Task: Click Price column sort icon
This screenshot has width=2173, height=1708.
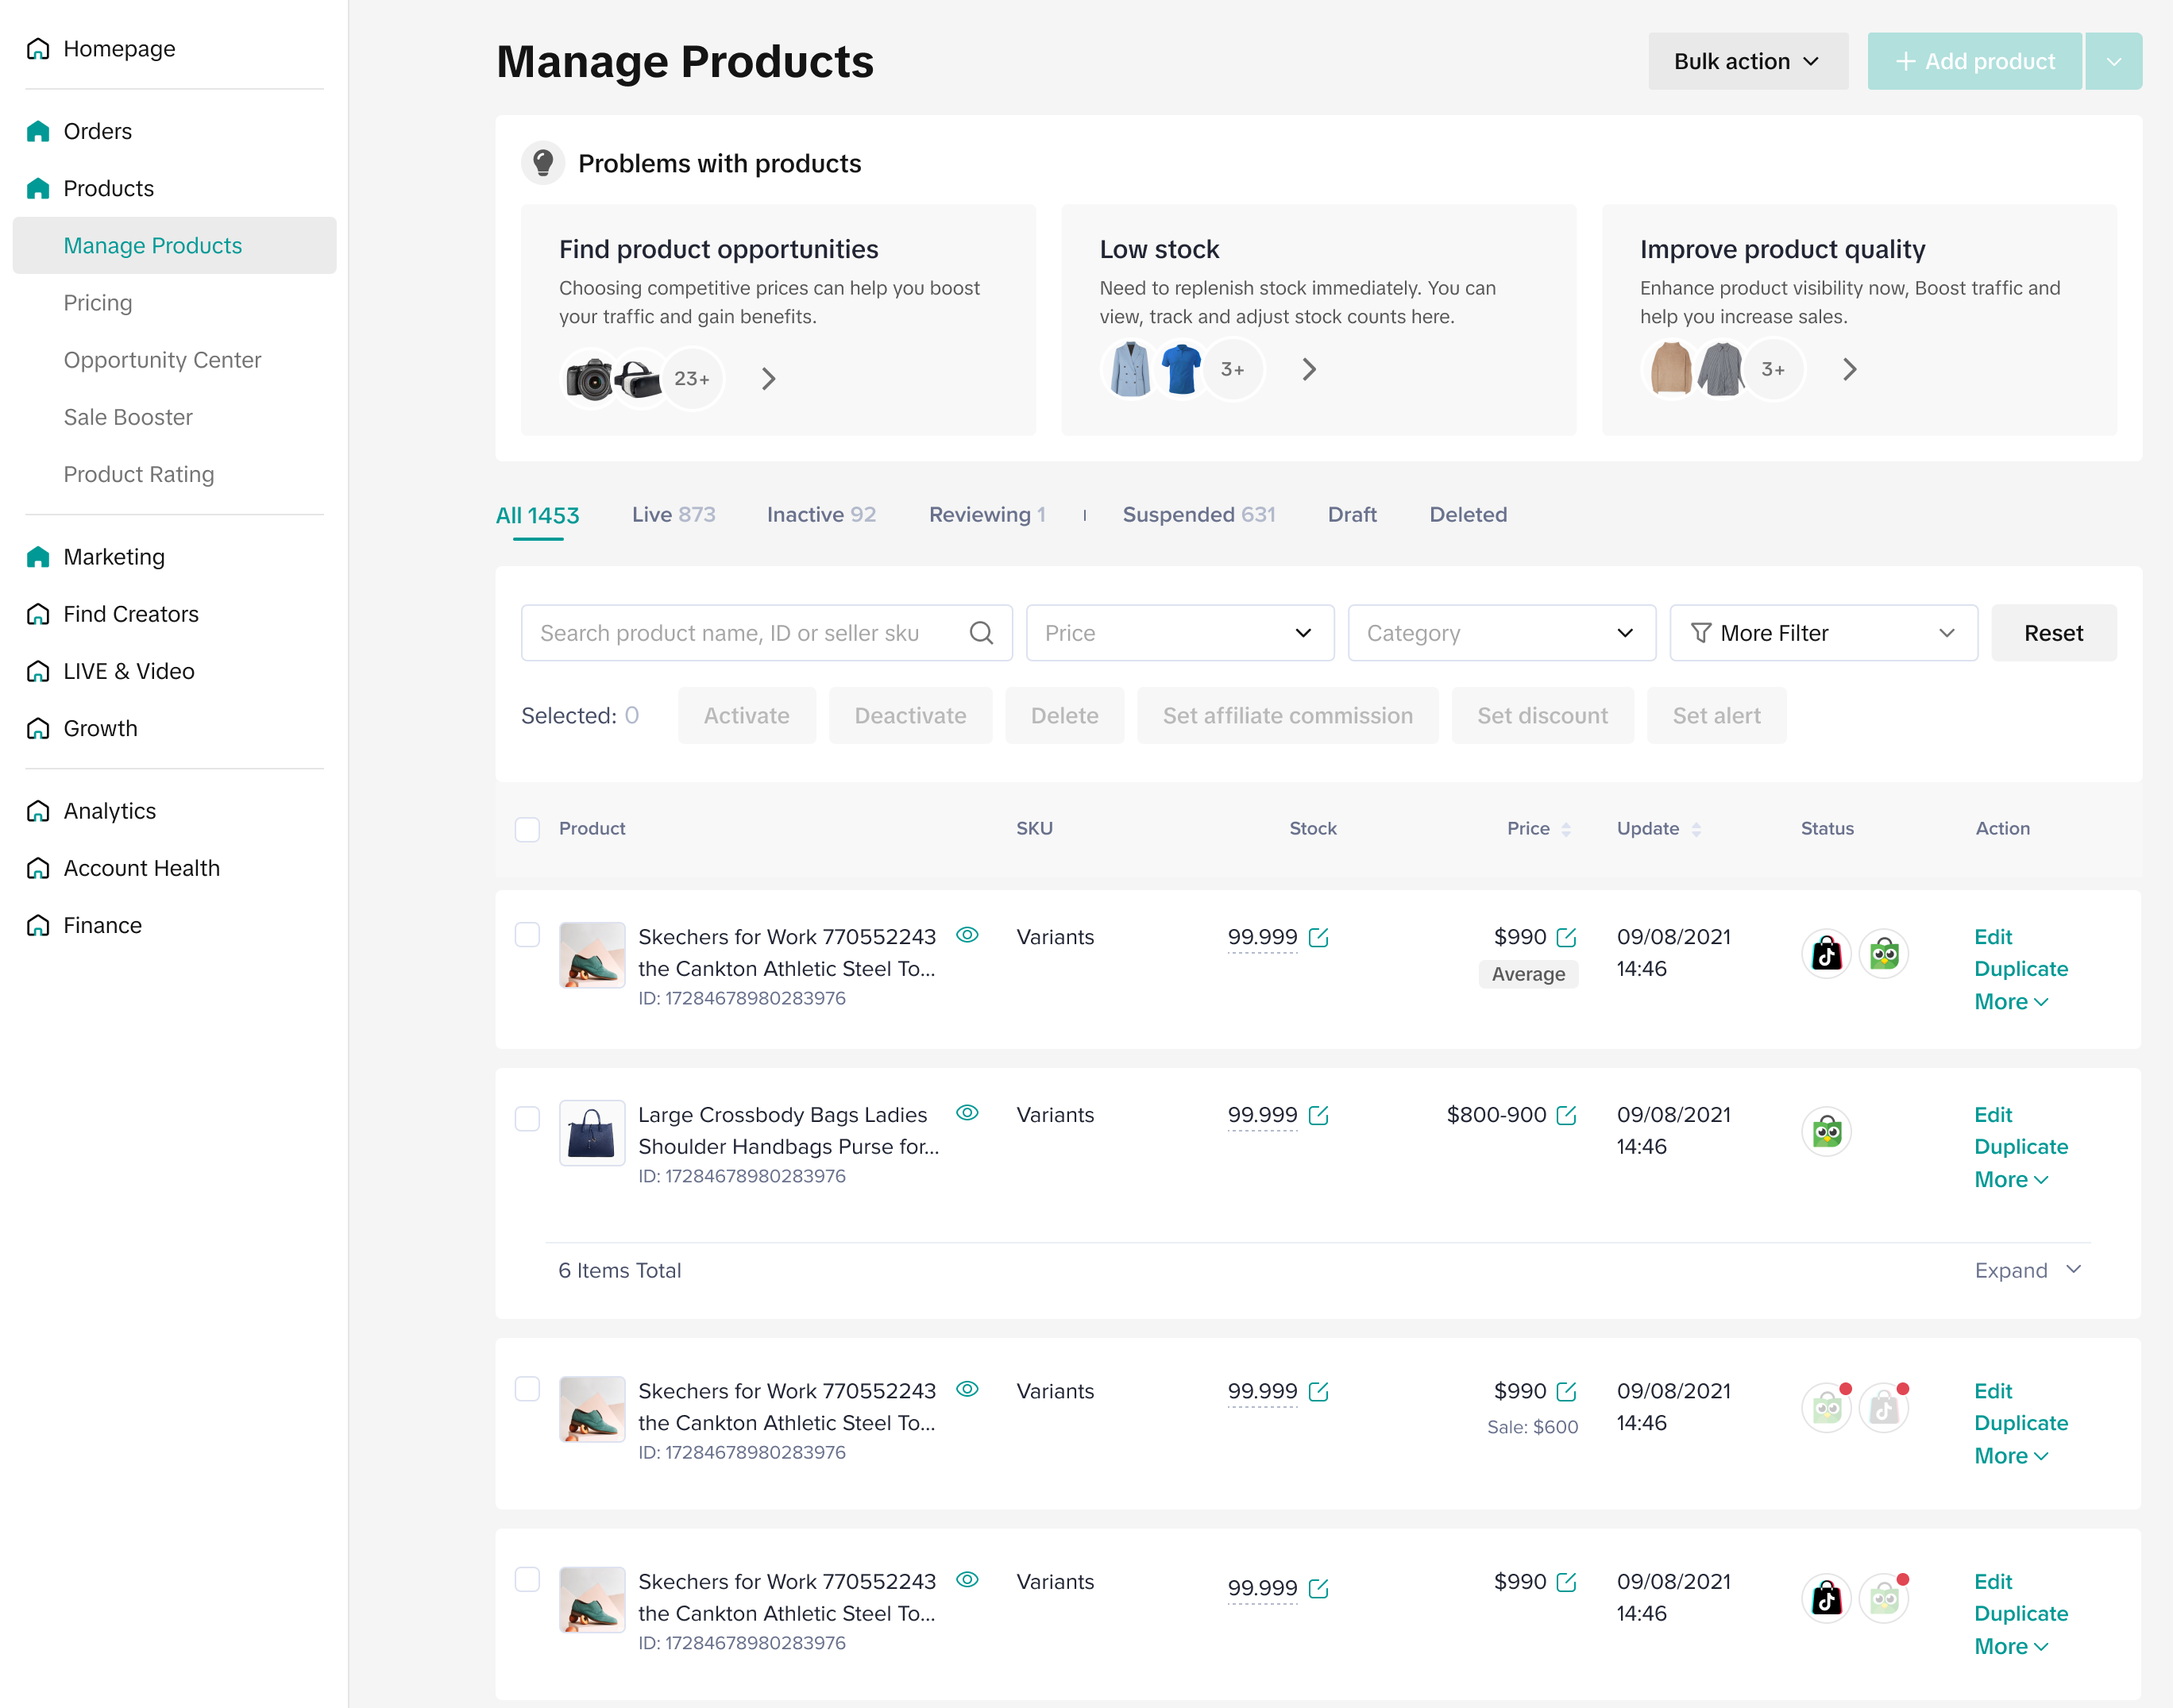Action: pos(1566,829)
